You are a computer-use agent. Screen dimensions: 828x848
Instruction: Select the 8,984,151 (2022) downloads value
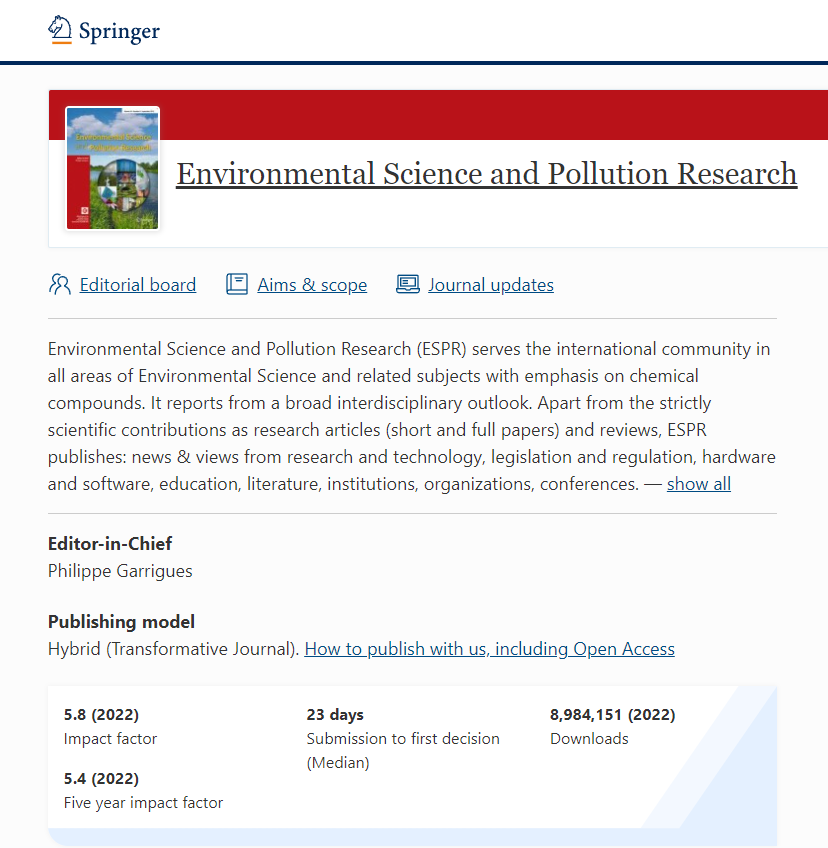coord(613,714)
